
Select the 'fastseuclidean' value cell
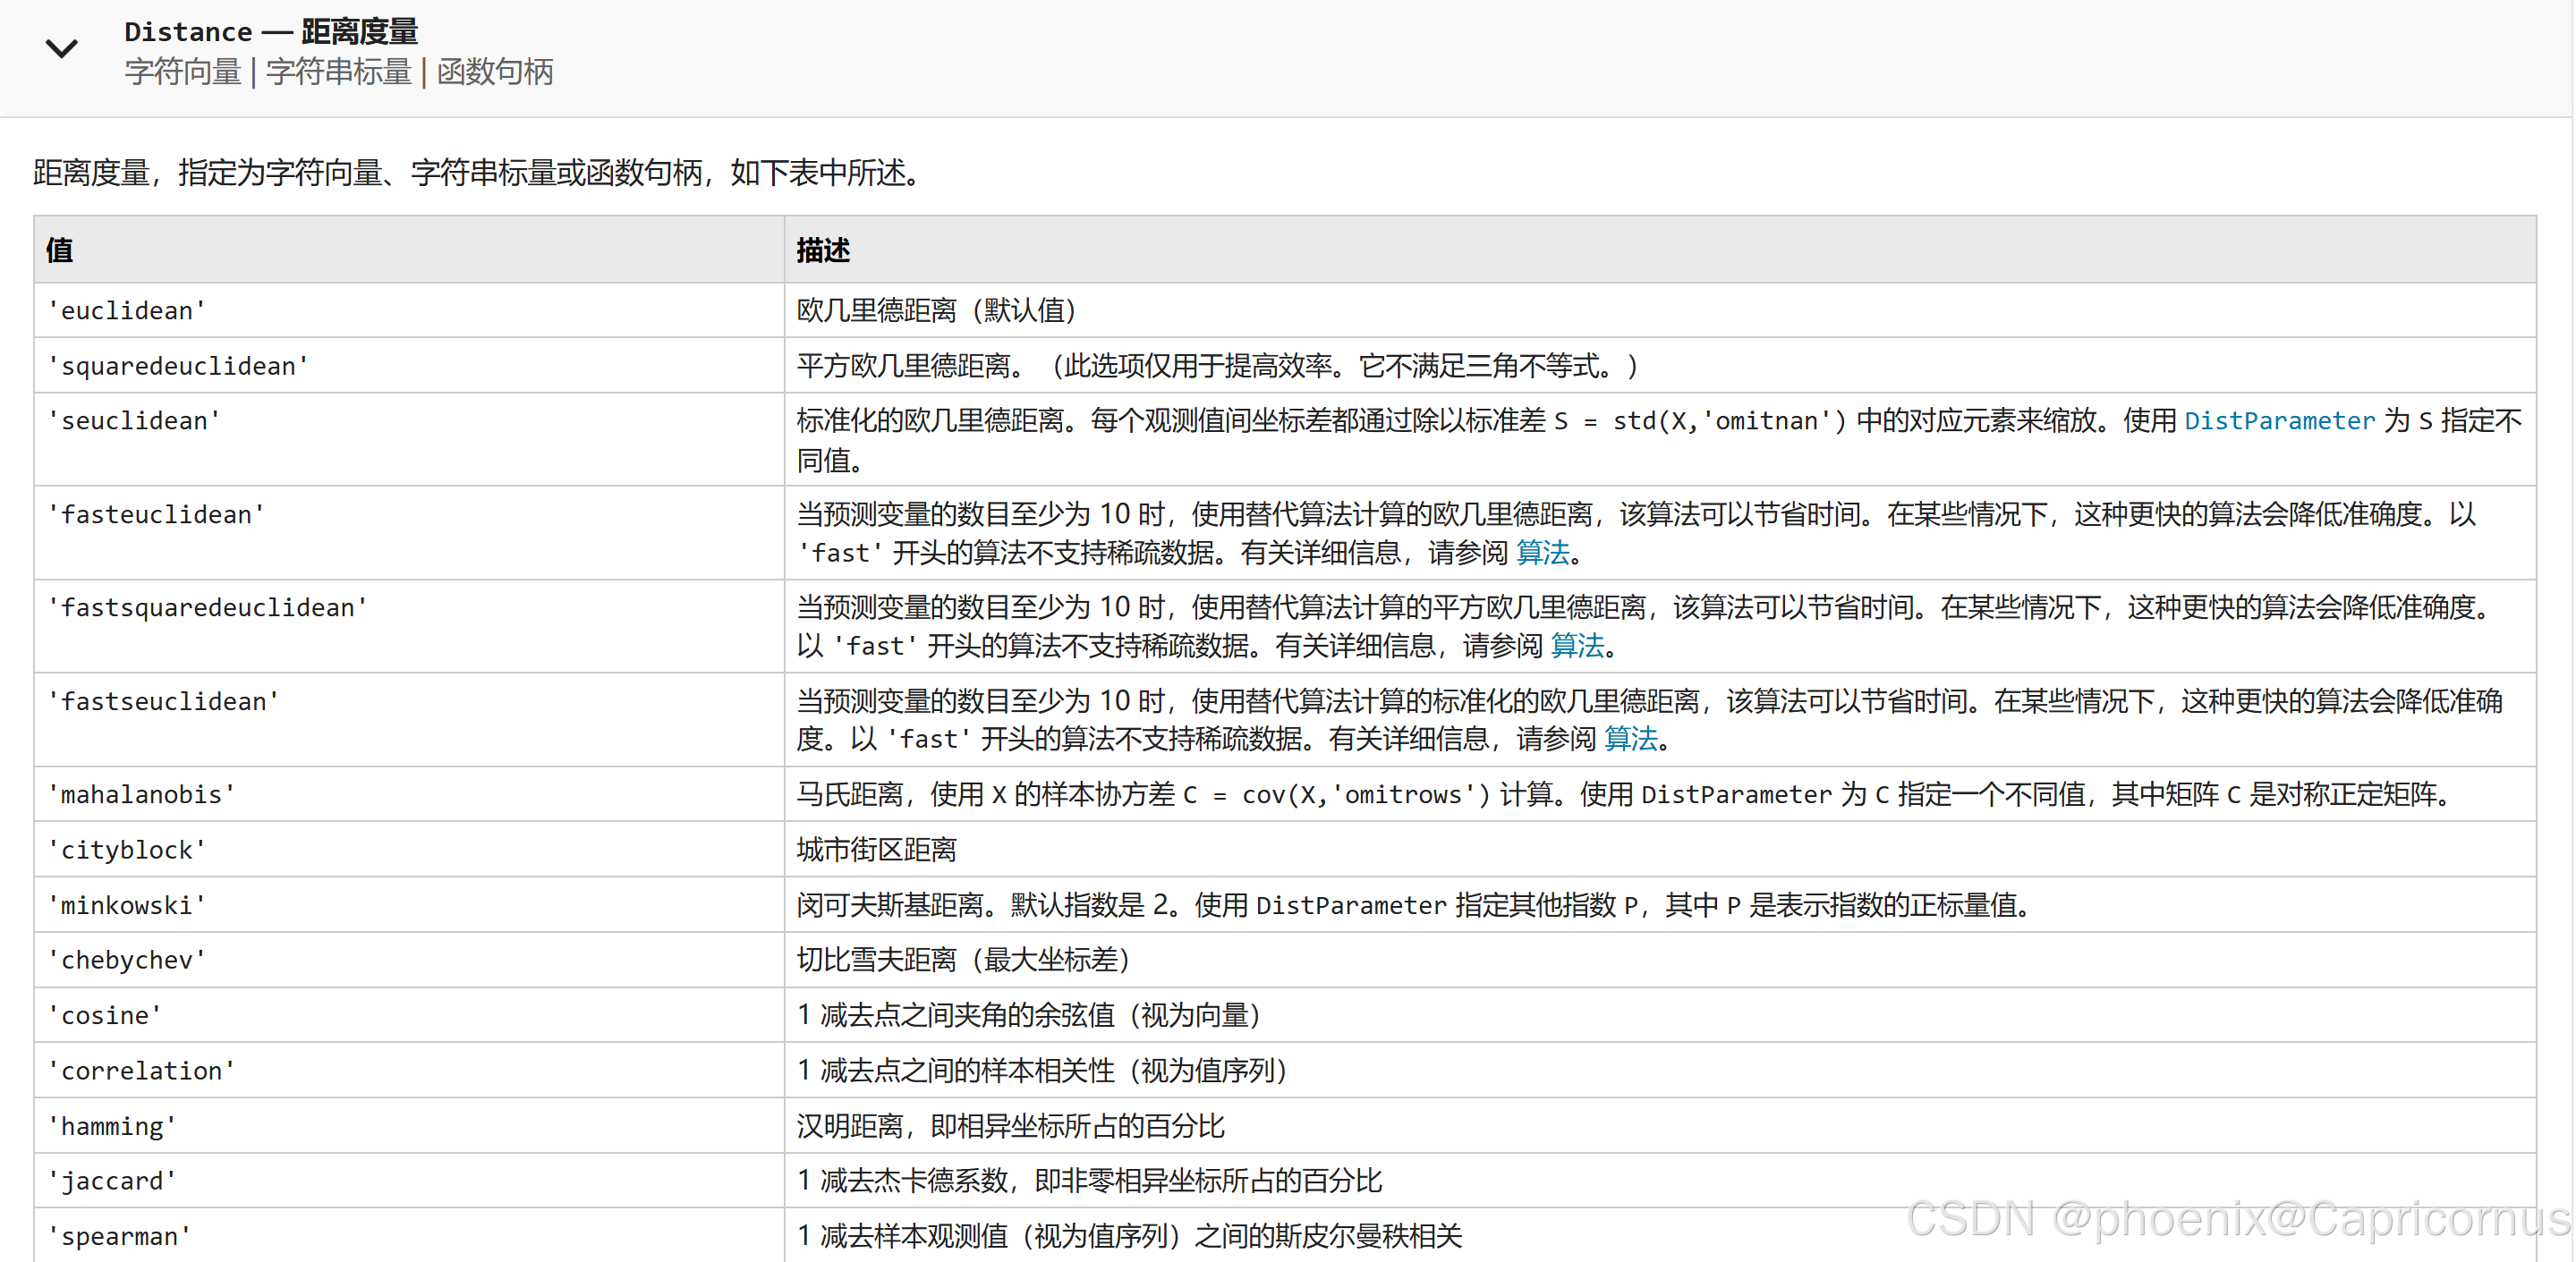(x=409, y=720)
